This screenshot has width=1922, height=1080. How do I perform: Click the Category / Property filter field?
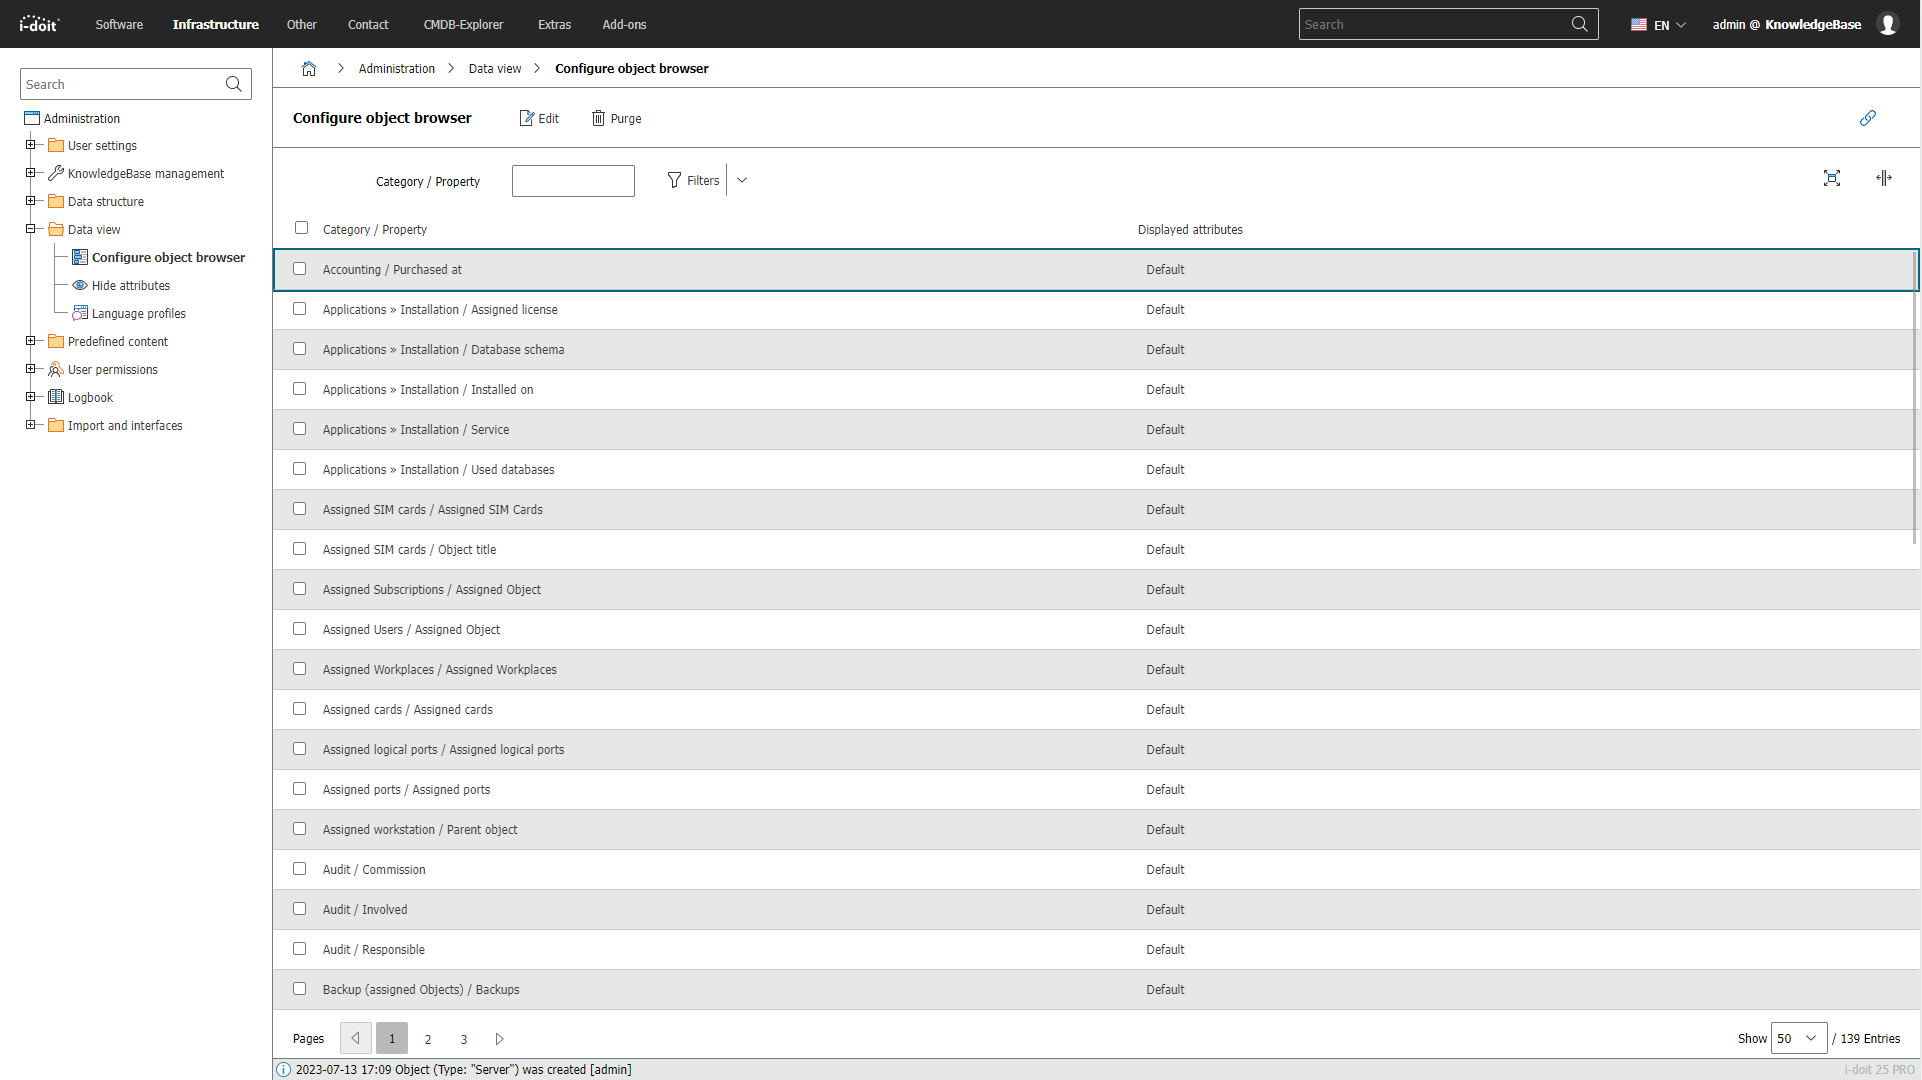click(x=573, y=181)
